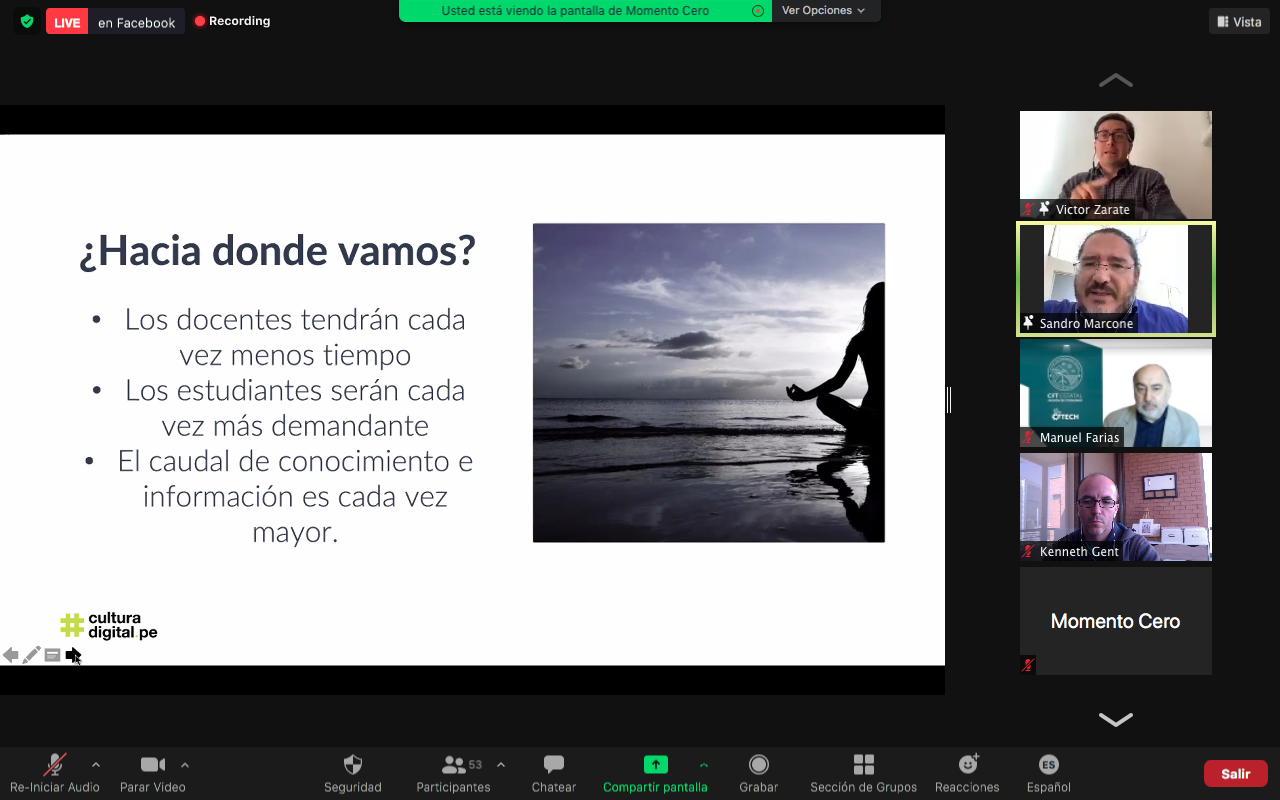
Task: Click the red Salir button
Action: pyautogui.click(x=1235, y=774)
